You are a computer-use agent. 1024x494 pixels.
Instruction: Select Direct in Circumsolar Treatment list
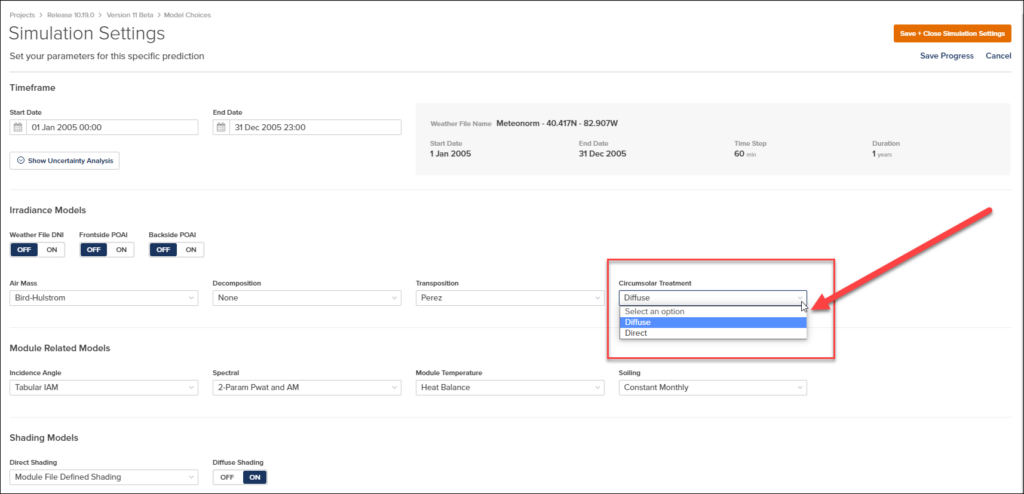click(x=713, y=333)
